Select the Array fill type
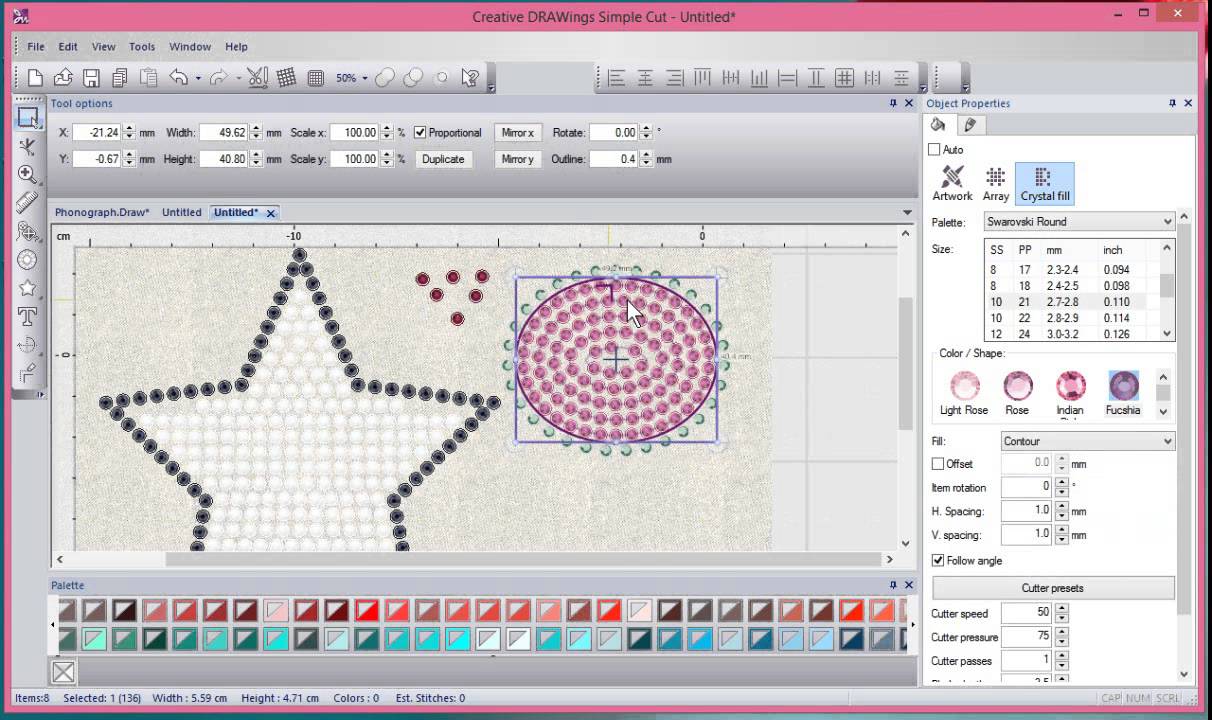The width and height of the screenshot is (1212, 720). click(x=996, y=184)
